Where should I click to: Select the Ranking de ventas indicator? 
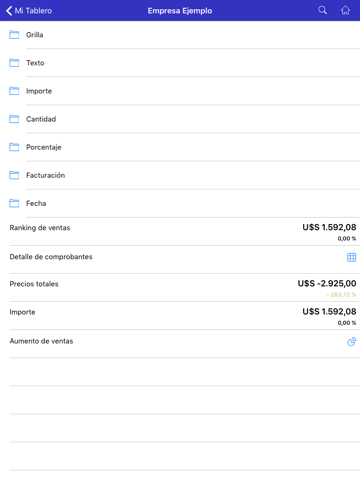180,232
